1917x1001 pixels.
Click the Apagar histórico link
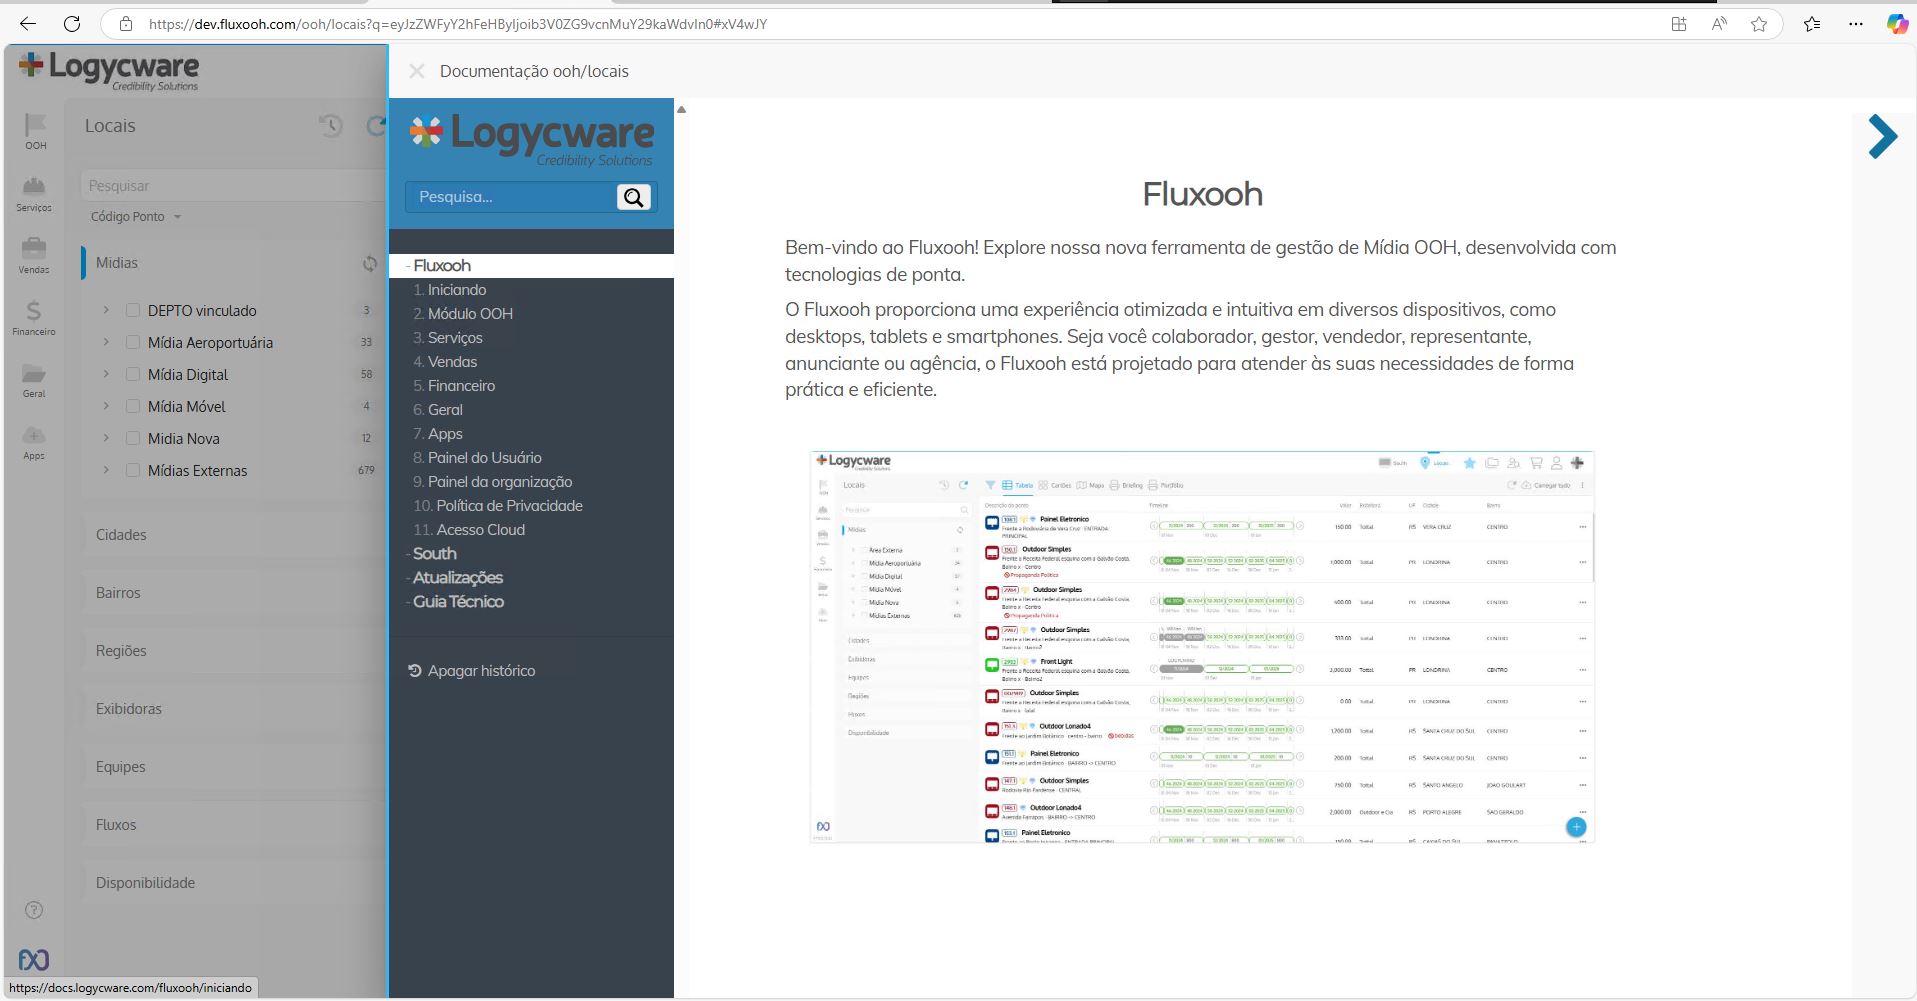click(x=480, y=671)
